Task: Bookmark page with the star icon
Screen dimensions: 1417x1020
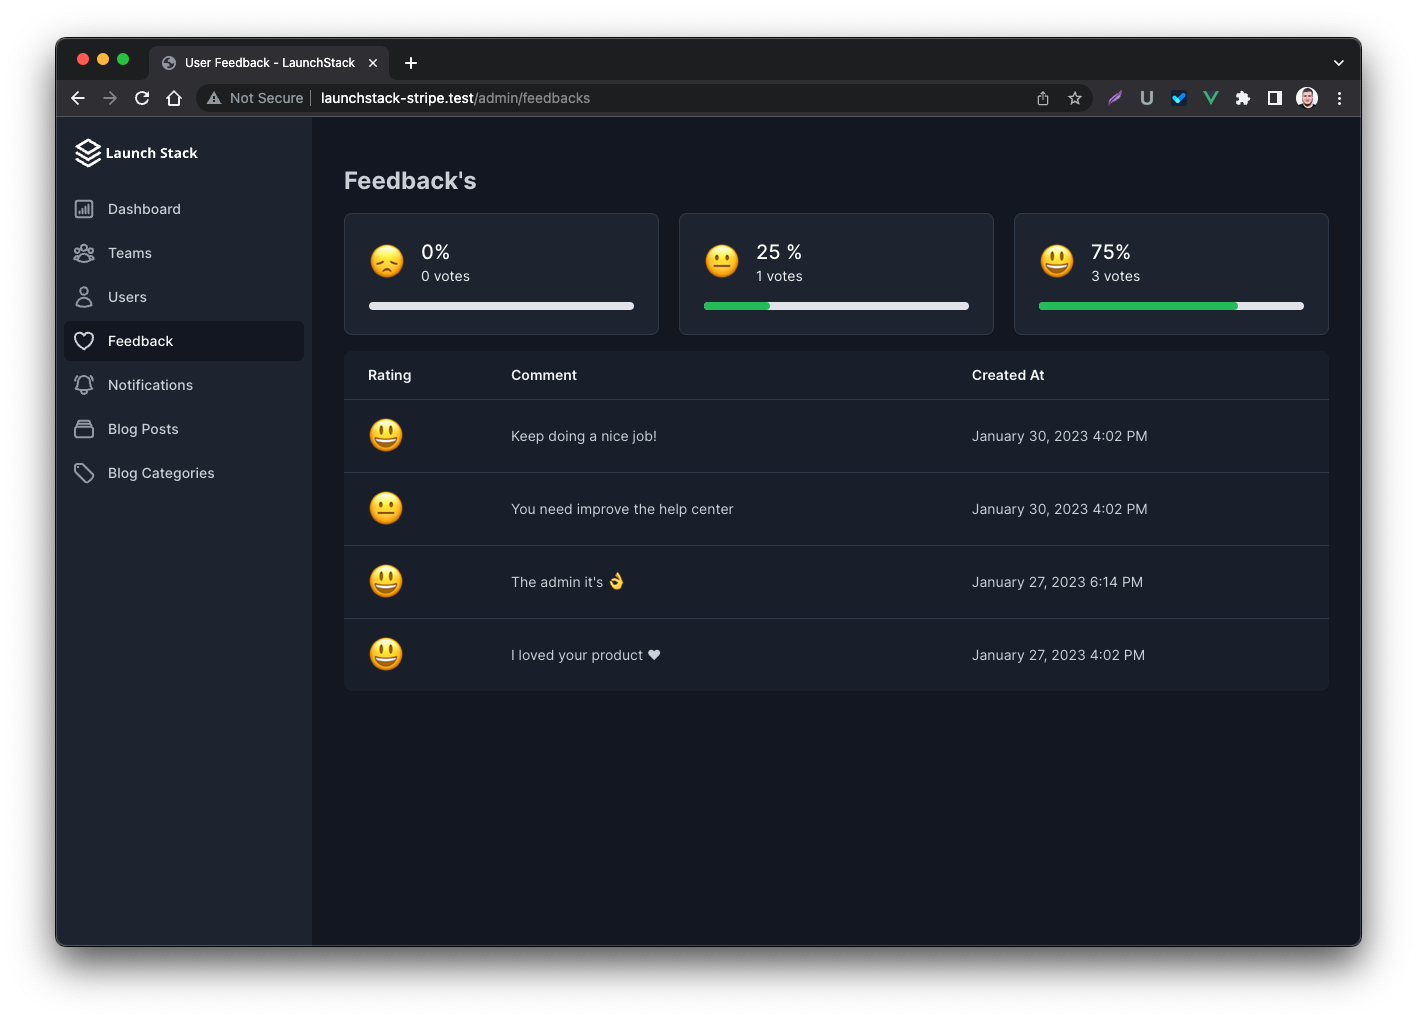Action: click(x=1075, y=98)
